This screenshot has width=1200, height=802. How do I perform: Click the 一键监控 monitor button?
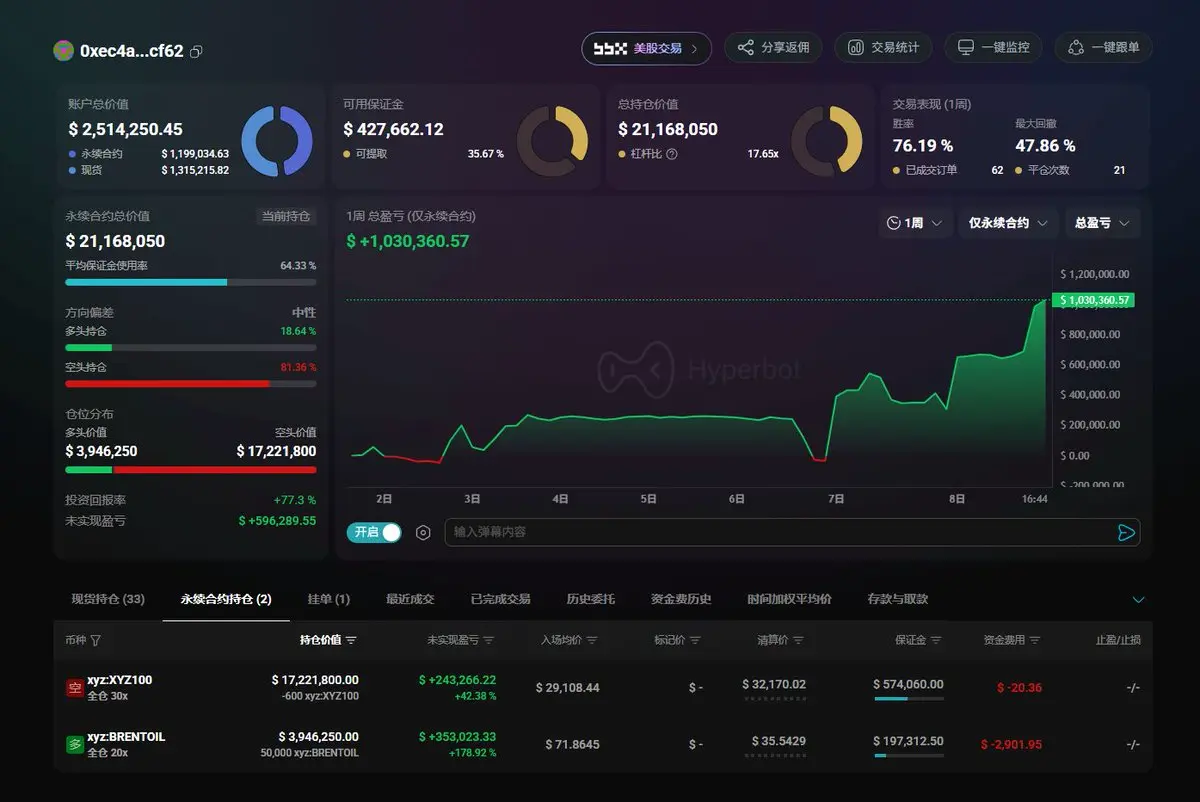coord(993,47)
